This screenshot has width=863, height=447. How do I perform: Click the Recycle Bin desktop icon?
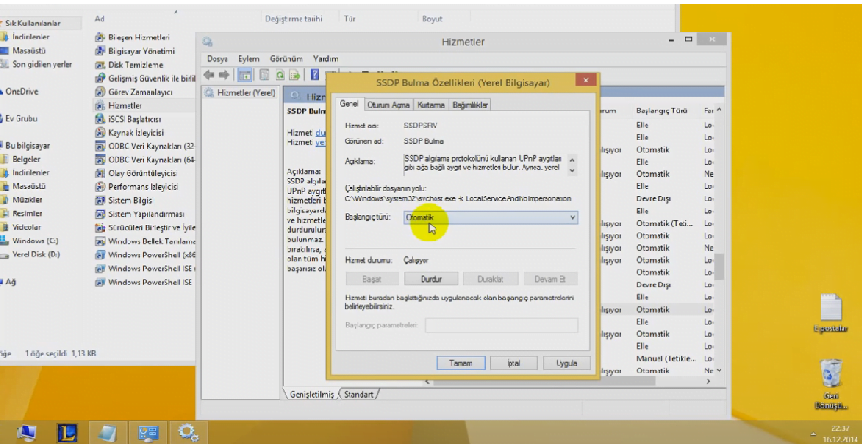pyautogui.click(x=831, y=375)
